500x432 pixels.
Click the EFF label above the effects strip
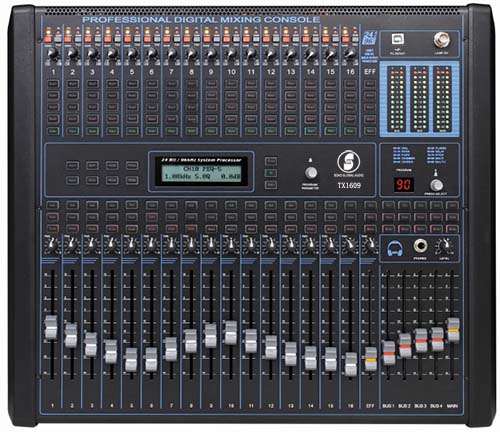370,72
